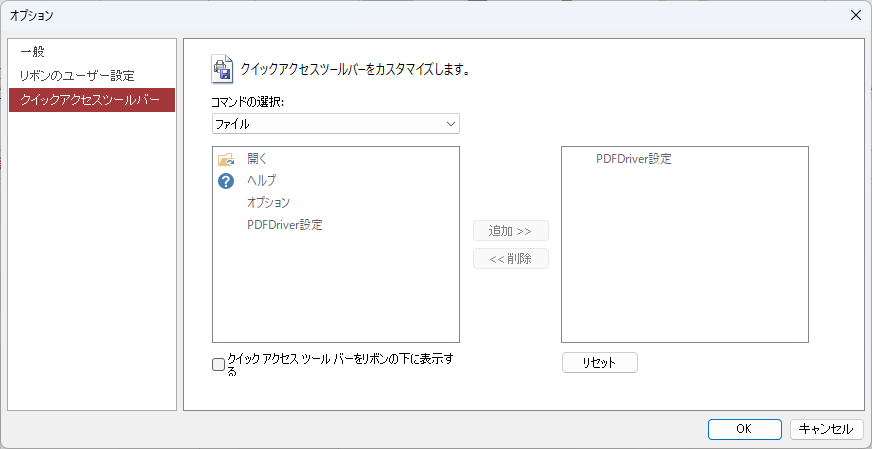Select the 一般 category in the sidebar
The image size is (872, 449).
92,52
